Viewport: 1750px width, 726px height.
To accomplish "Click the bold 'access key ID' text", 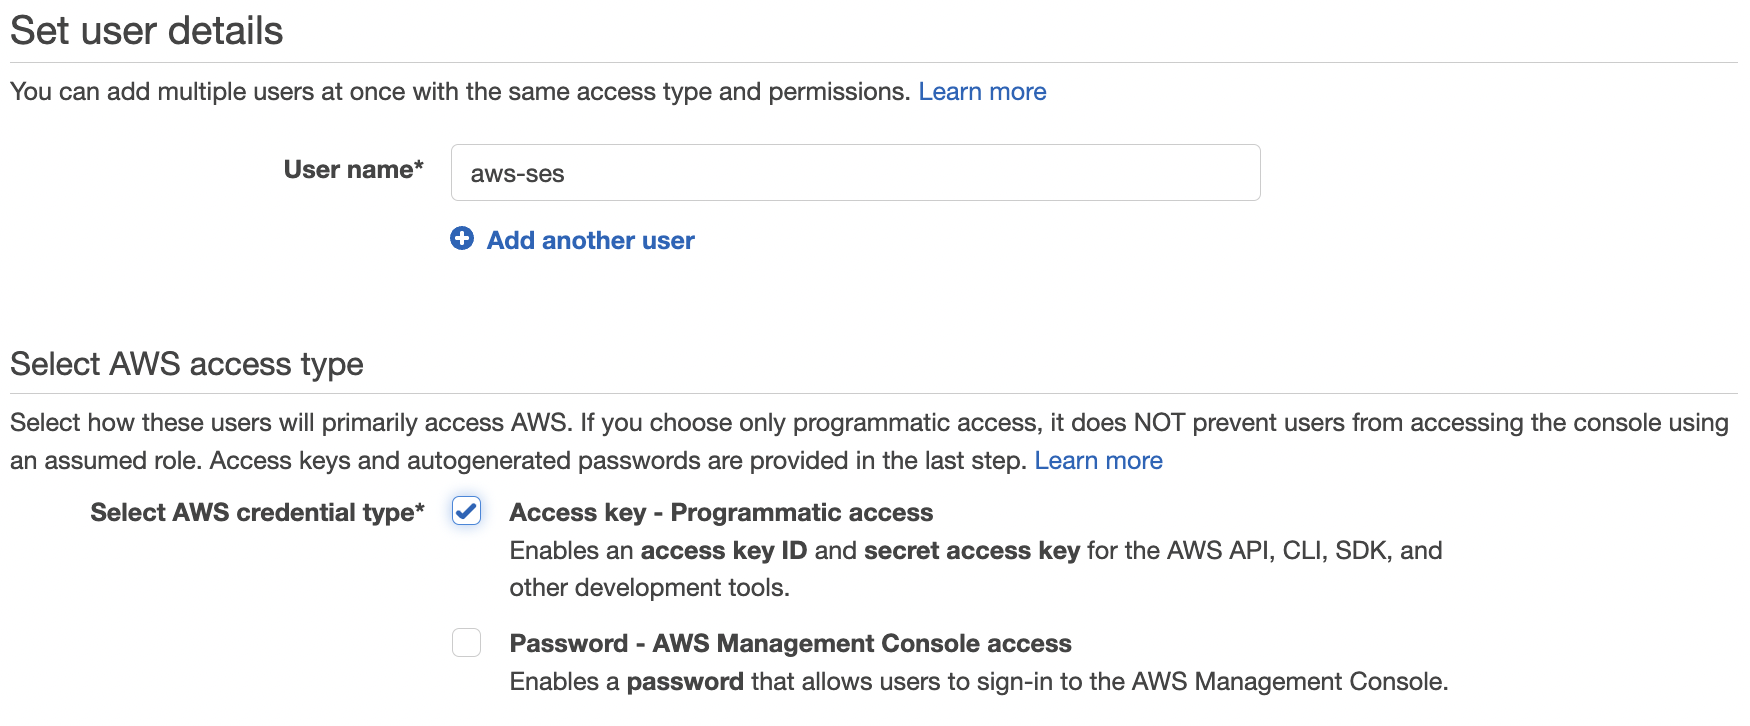I will 723,551.
